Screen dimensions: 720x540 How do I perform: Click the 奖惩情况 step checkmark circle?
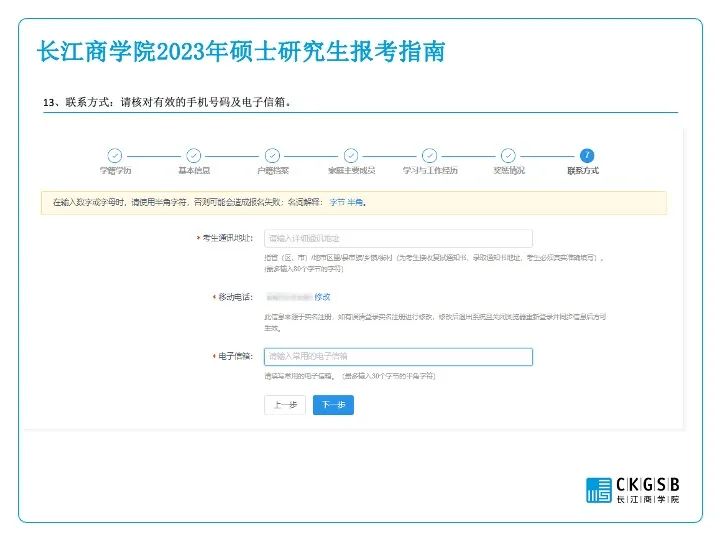[508, 156]
